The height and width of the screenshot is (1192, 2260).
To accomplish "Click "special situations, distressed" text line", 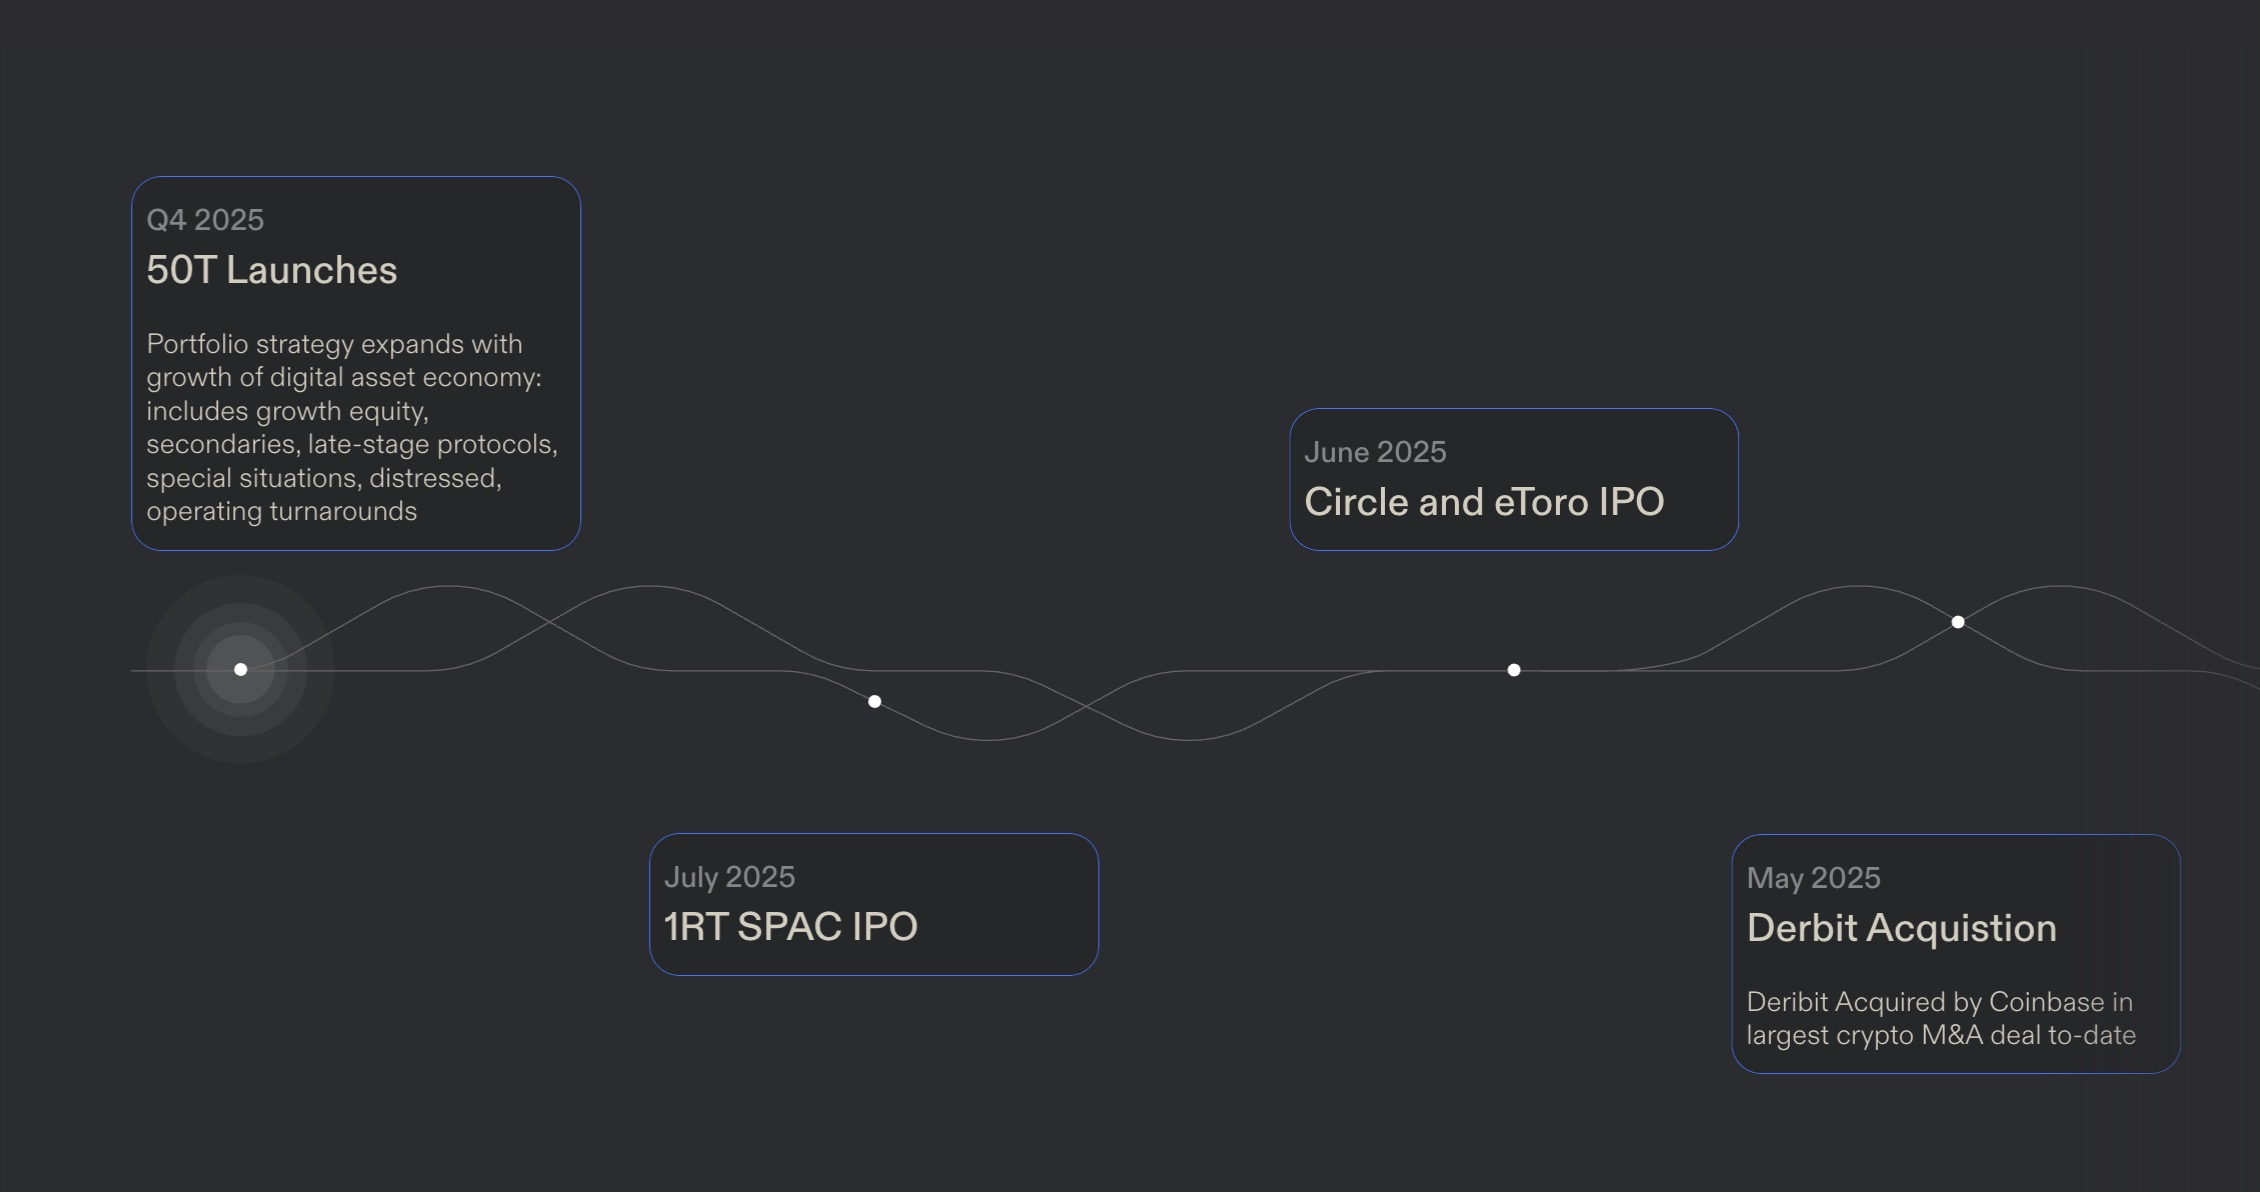I will tap(324, 478).
